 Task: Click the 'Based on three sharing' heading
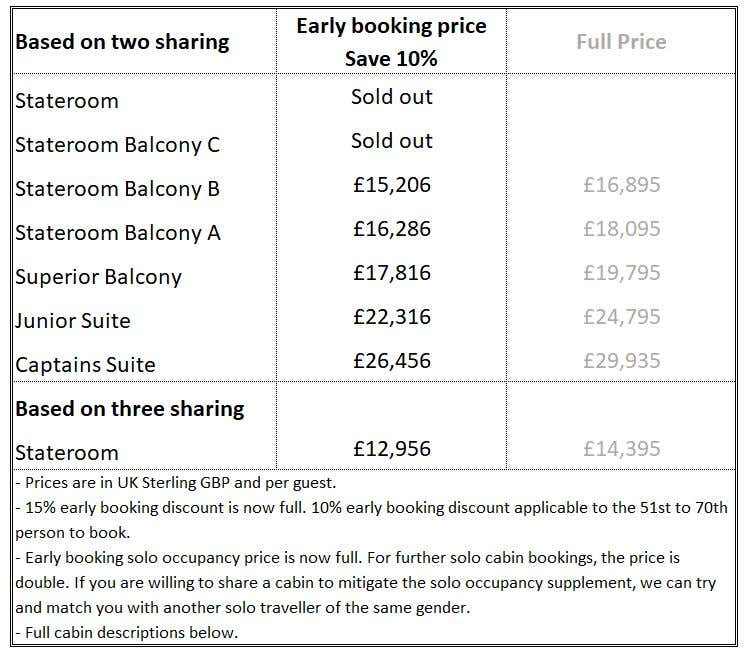[x=130, y=409]
